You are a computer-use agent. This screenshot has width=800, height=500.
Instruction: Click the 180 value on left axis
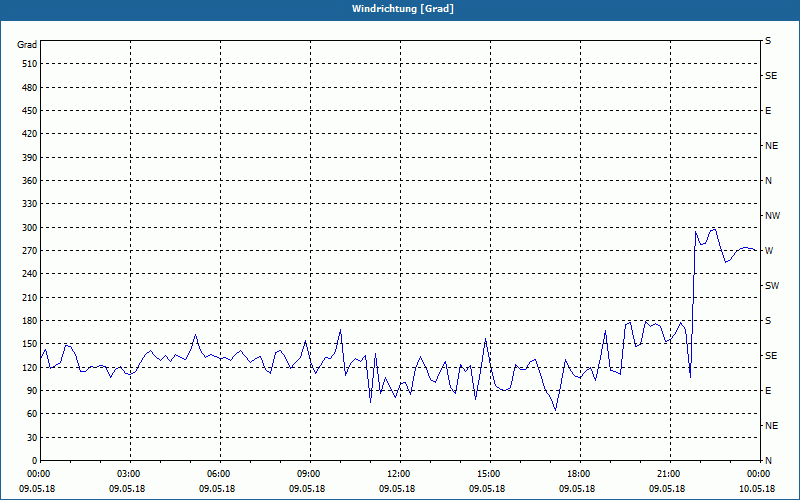point(29,321)
